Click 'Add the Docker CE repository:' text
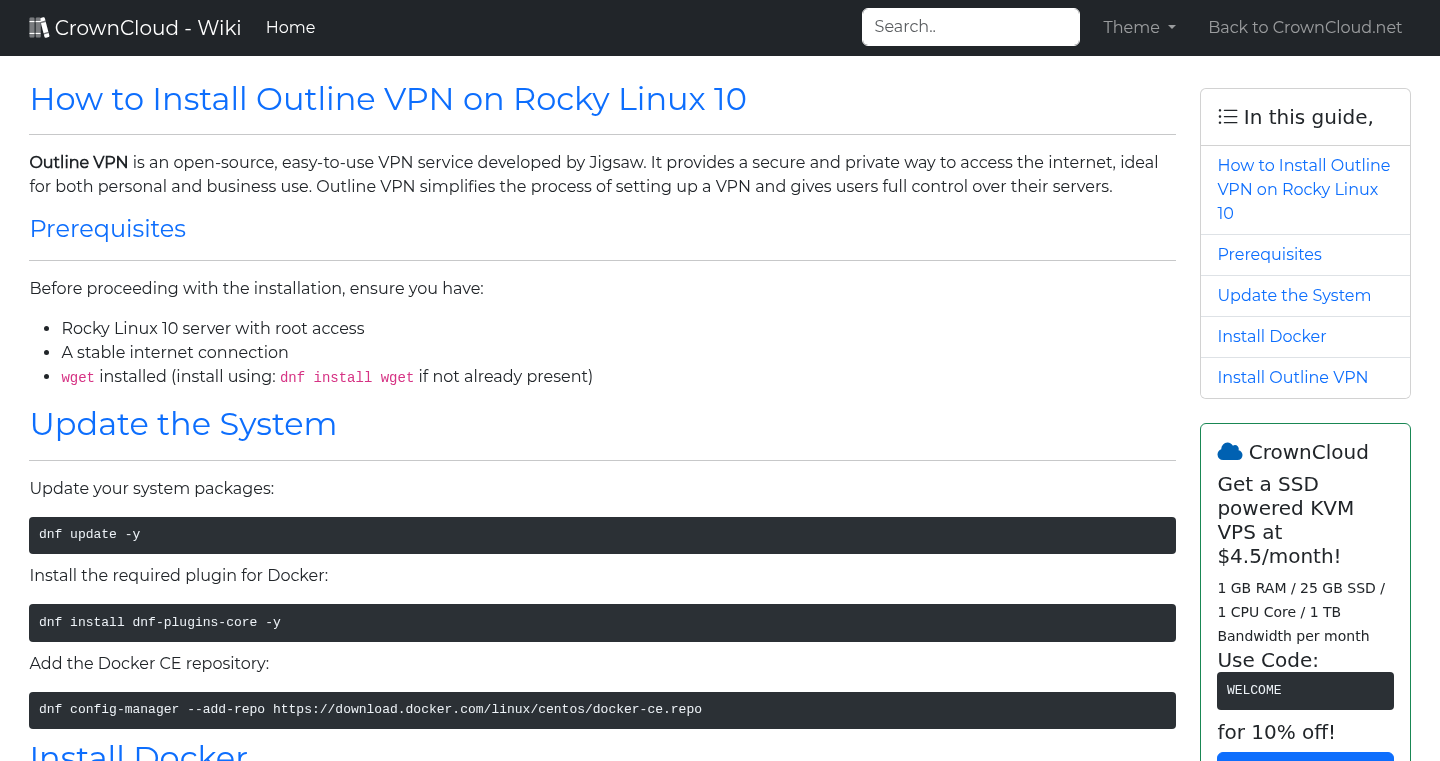The width and height of the screenshot is (1440, 761). pyautogui.click(x=150, y=663)
